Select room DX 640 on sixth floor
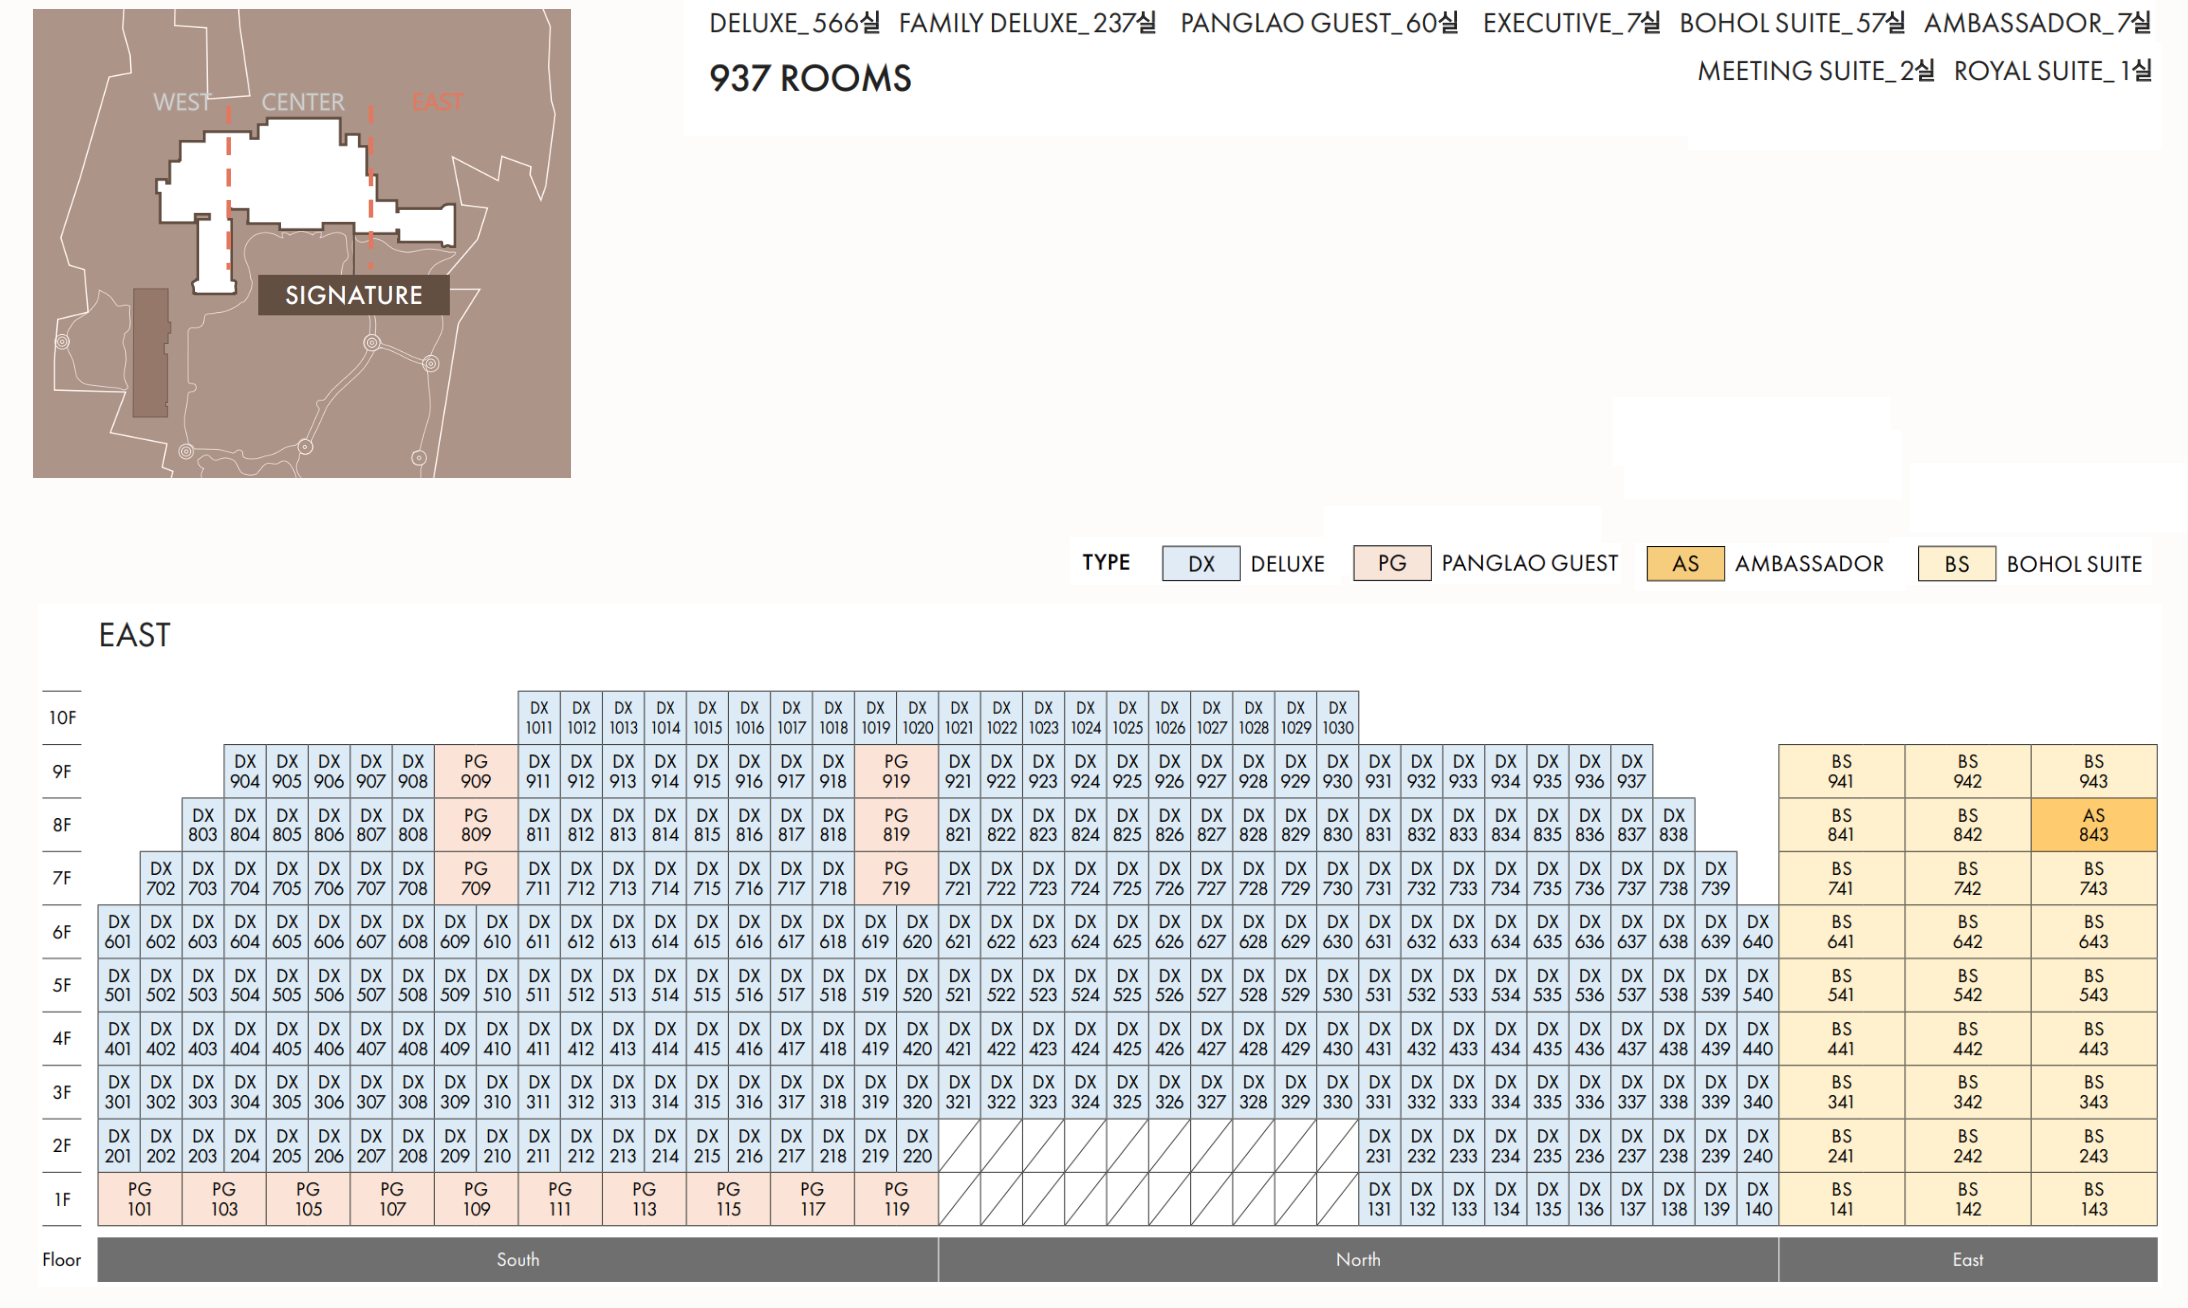The image size is (2188, 1308). (1757, 932)
